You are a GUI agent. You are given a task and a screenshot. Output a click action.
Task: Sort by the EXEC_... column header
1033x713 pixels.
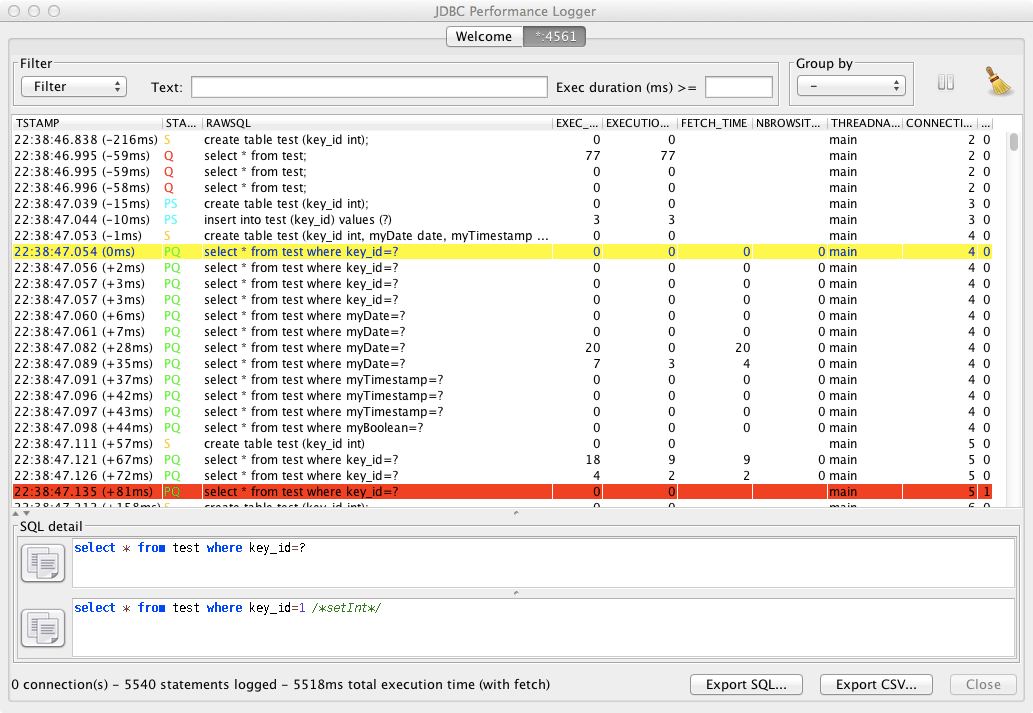tap(577, 123)
